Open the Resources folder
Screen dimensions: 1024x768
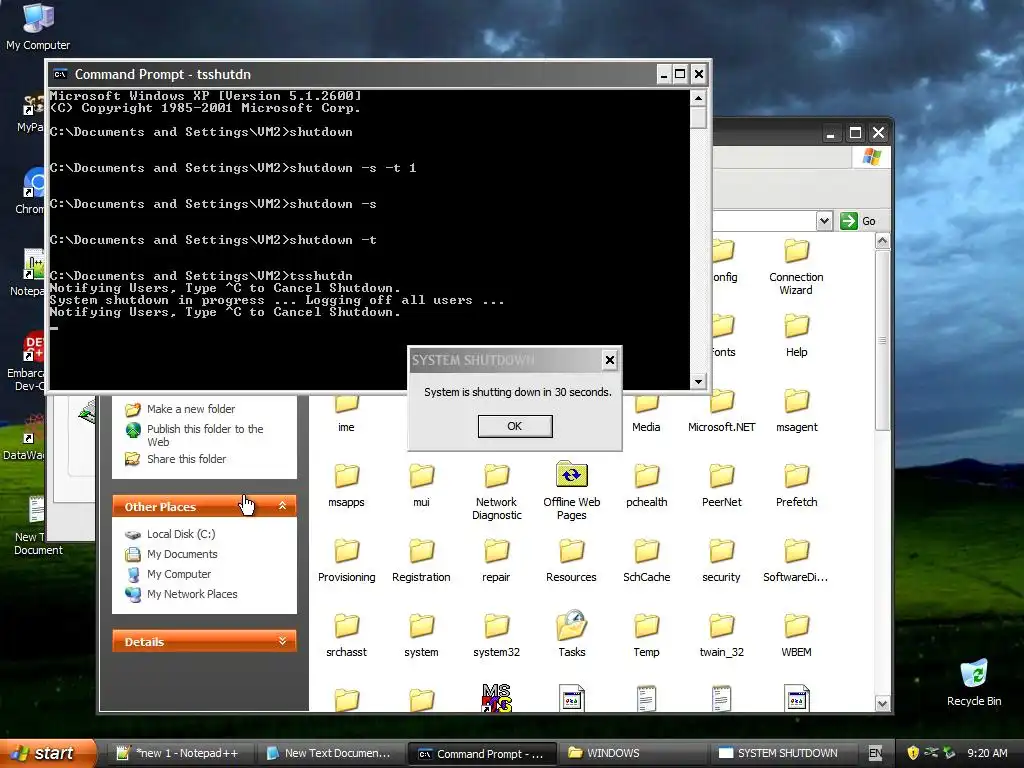571,560
